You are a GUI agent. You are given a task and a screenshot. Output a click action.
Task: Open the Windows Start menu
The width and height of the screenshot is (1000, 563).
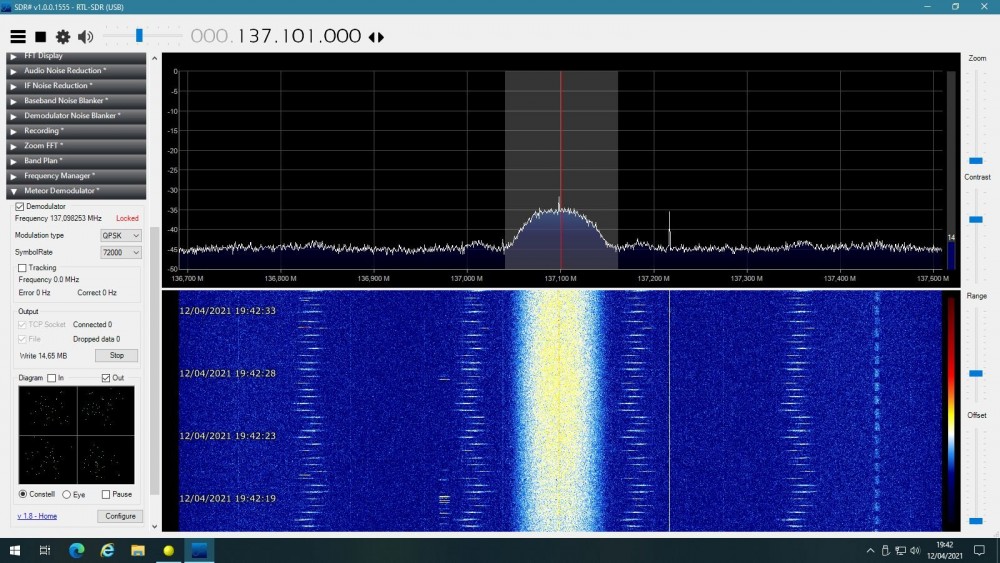coord(15,550)
